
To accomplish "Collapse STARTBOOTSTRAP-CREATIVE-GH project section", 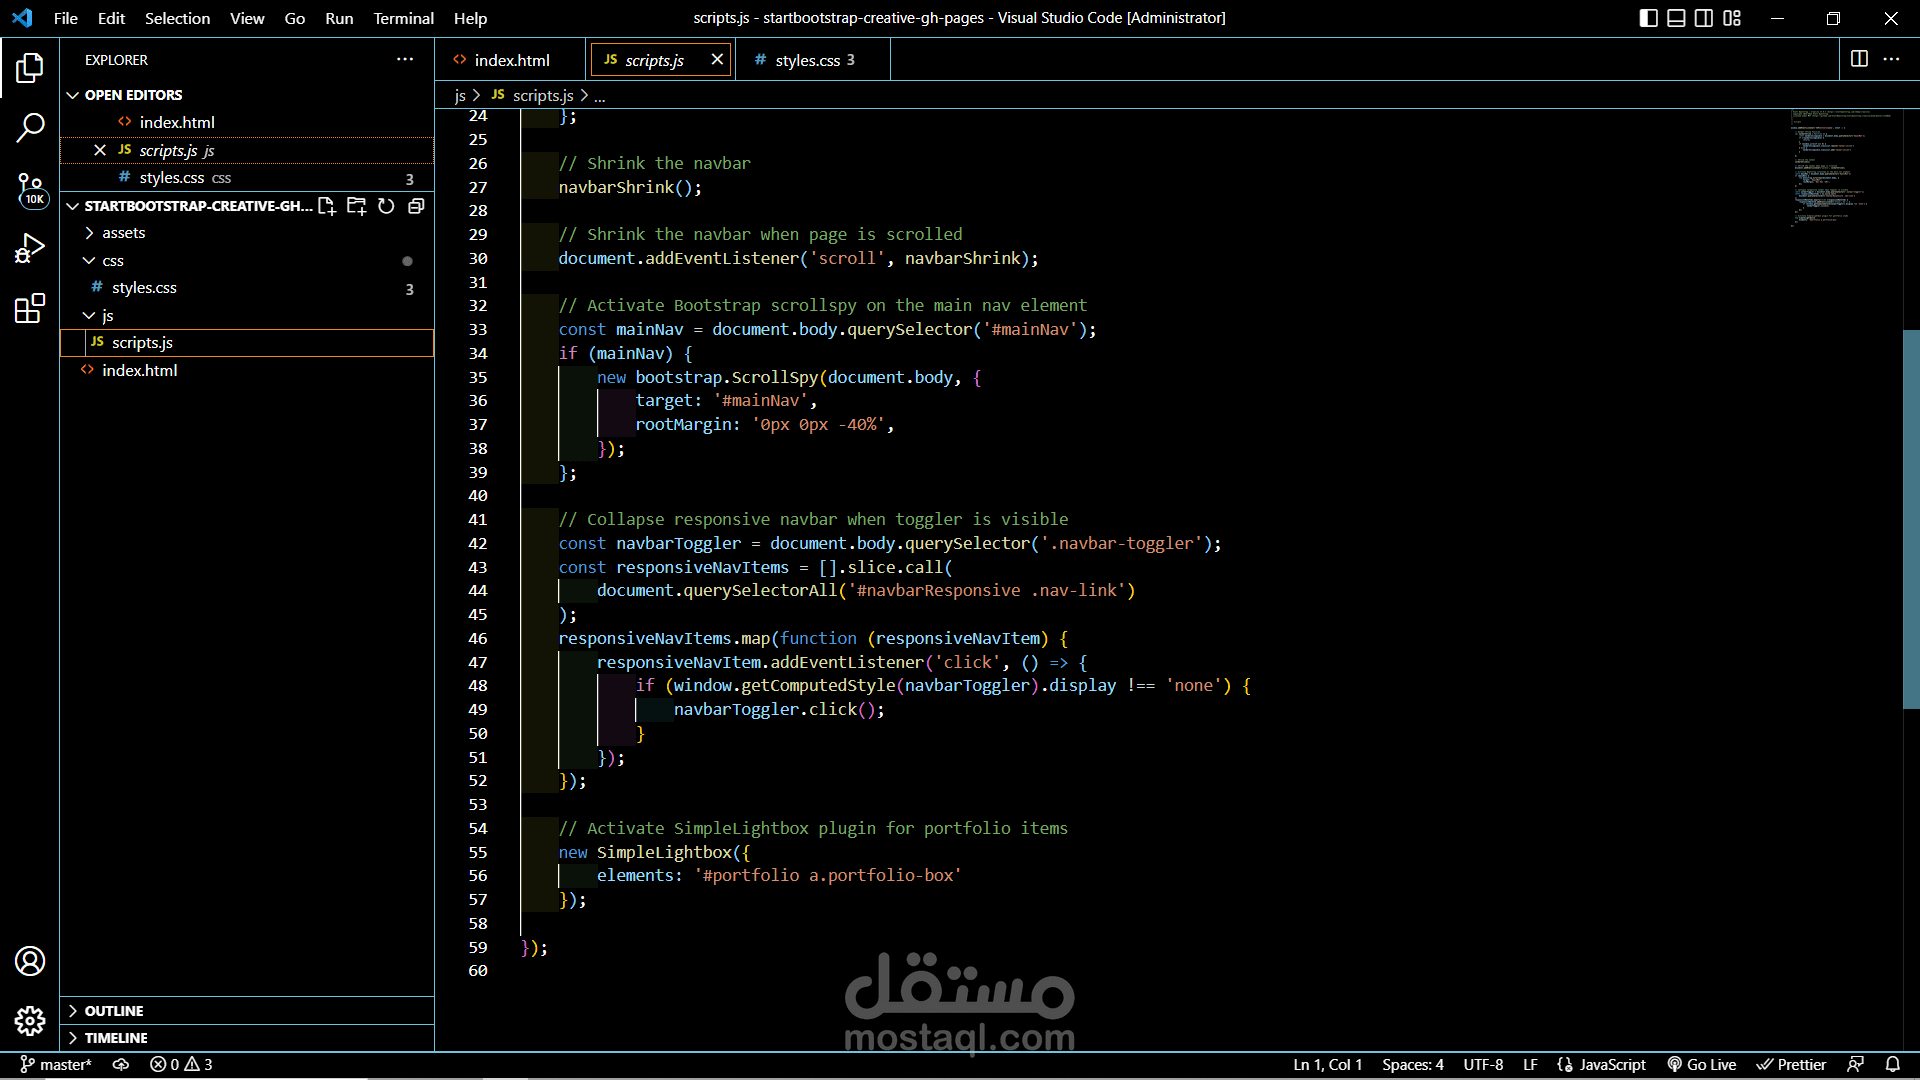I will (190, 206).
